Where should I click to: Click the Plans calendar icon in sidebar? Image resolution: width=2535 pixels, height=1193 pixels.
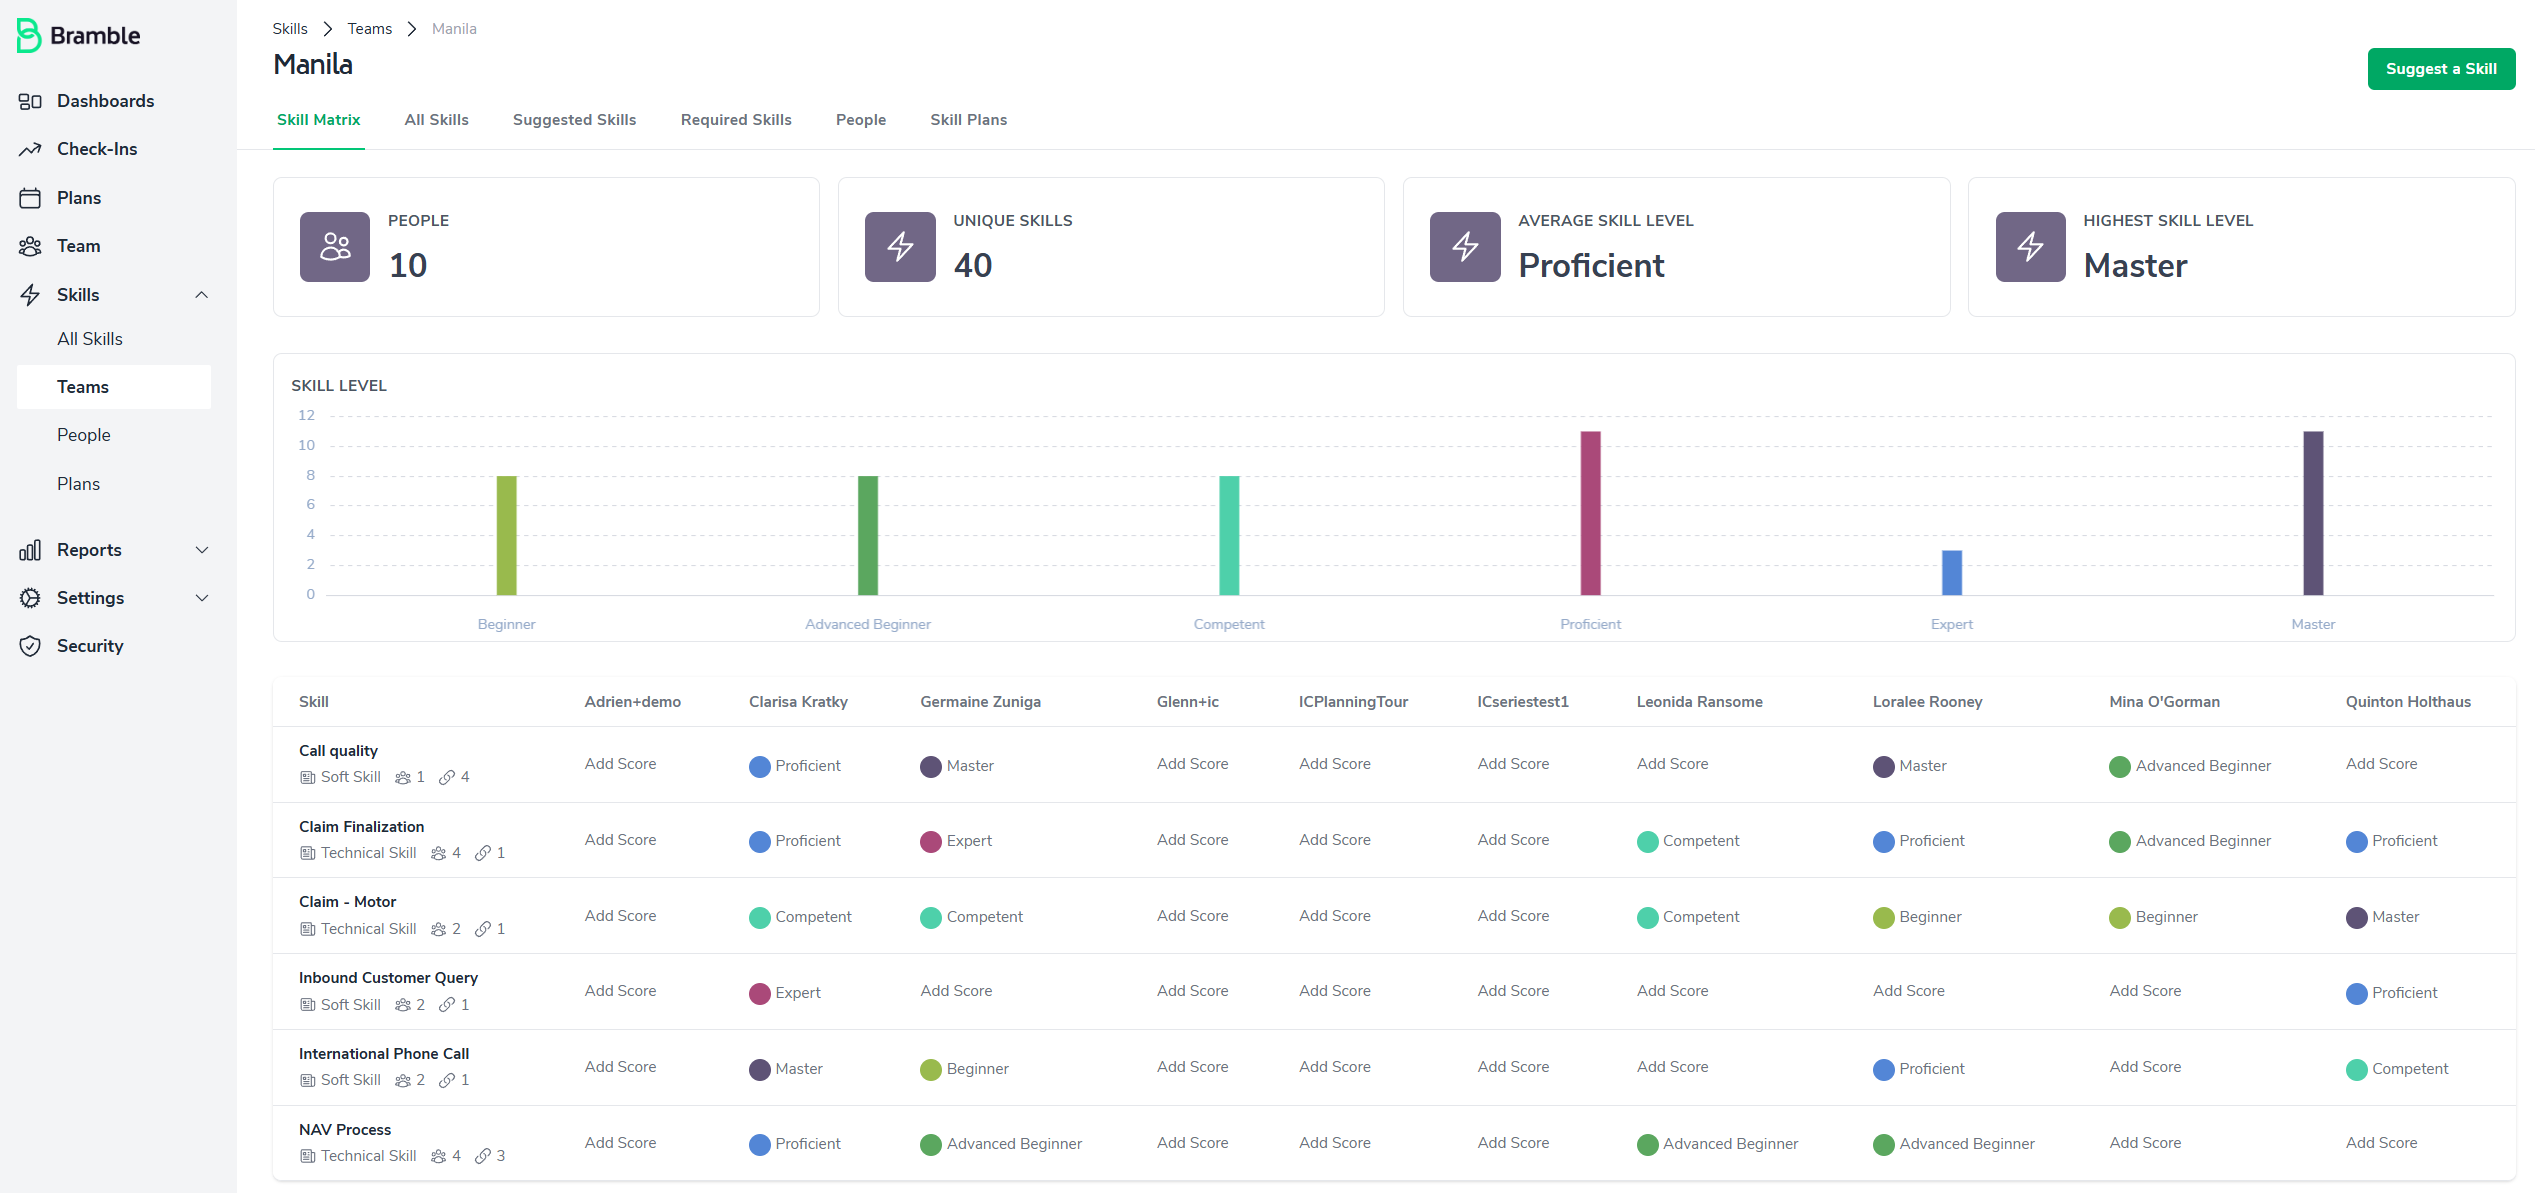point(30,198)
